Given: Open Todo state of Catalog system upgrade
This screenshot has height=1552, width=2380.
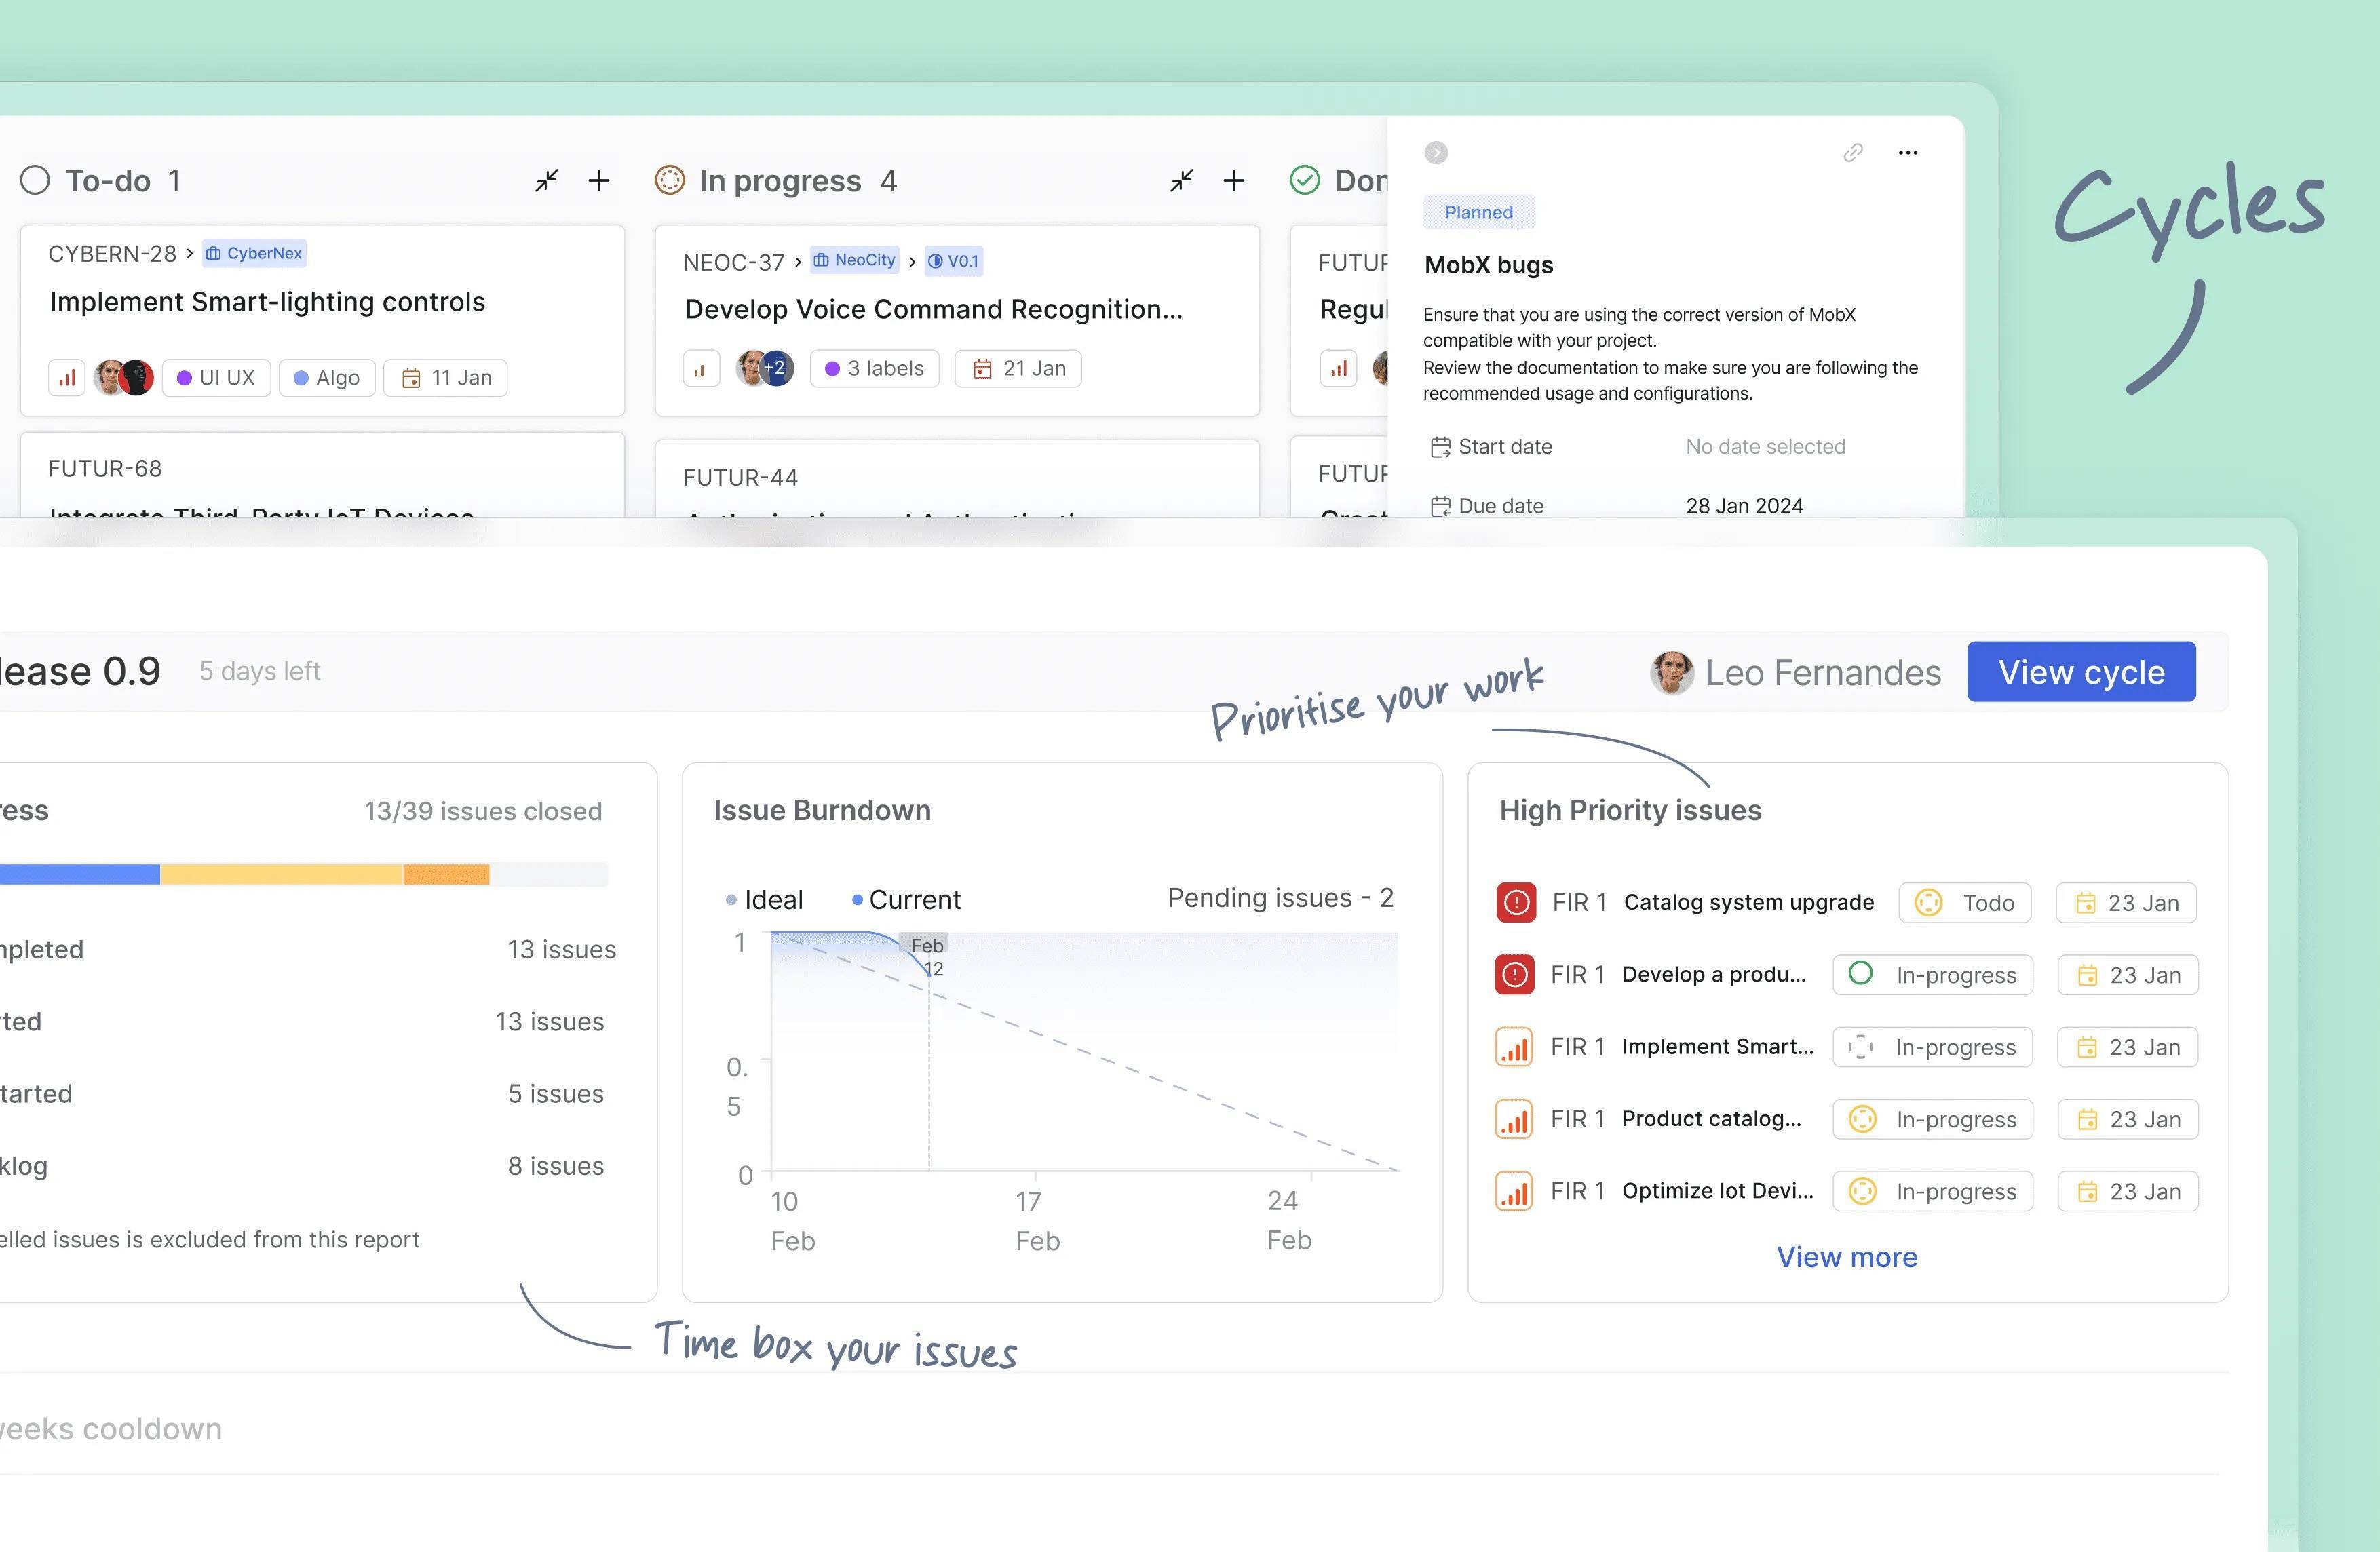Looking at the screenshot, I should 1965,903.
